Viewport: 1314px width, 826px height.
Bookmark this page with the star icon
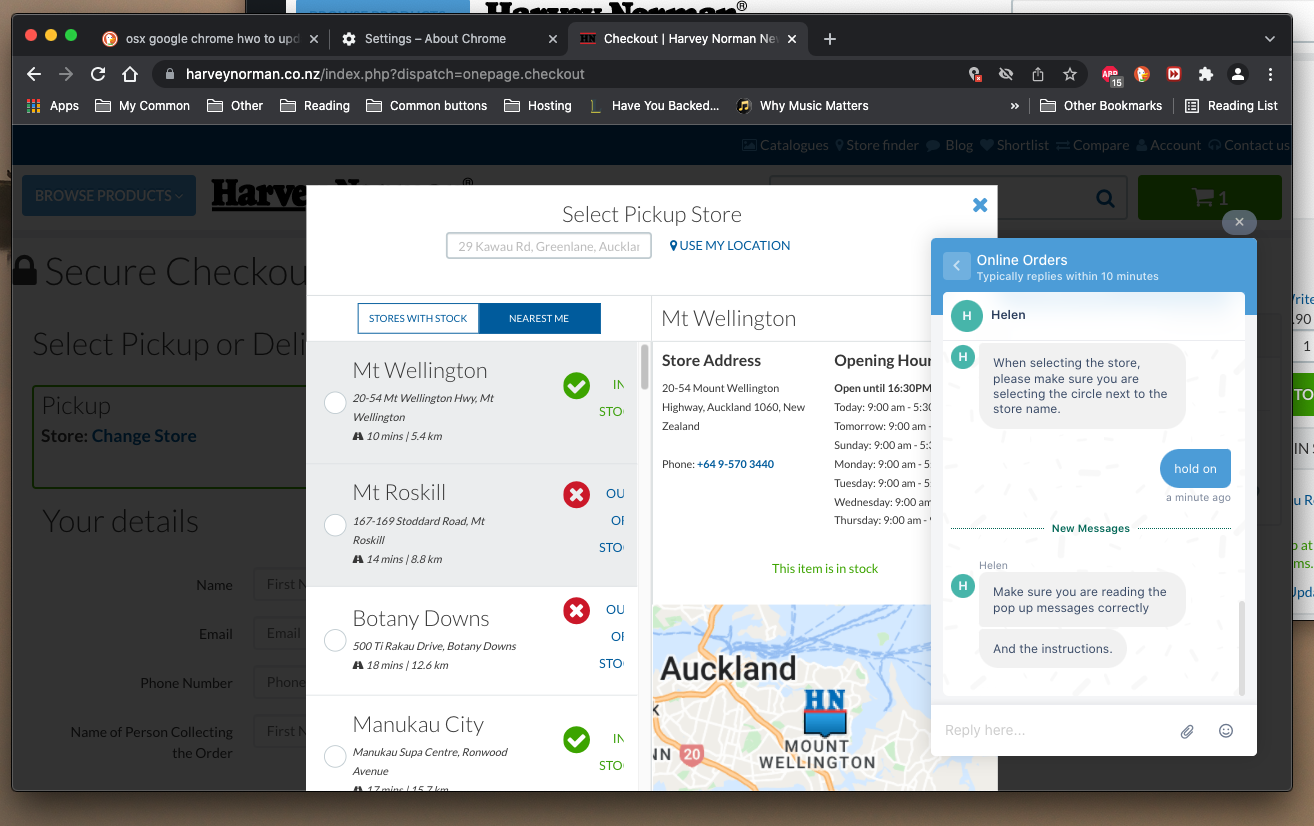click(x=1070, y=74)
